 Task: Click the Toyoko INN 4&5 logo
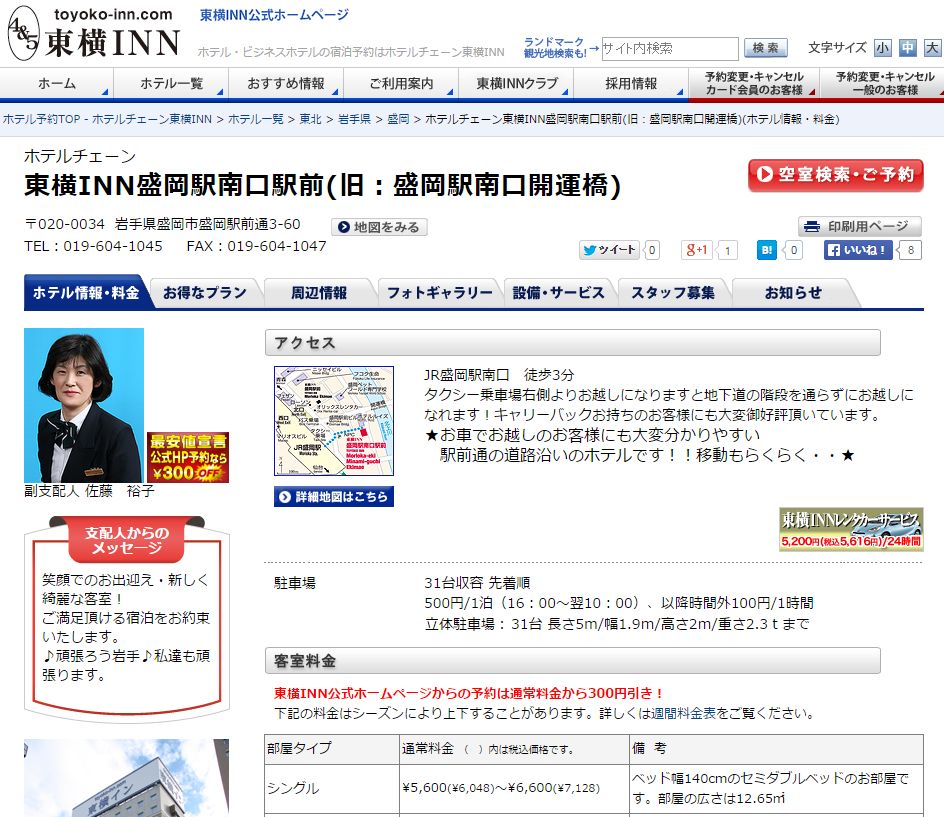click(94, 34)
